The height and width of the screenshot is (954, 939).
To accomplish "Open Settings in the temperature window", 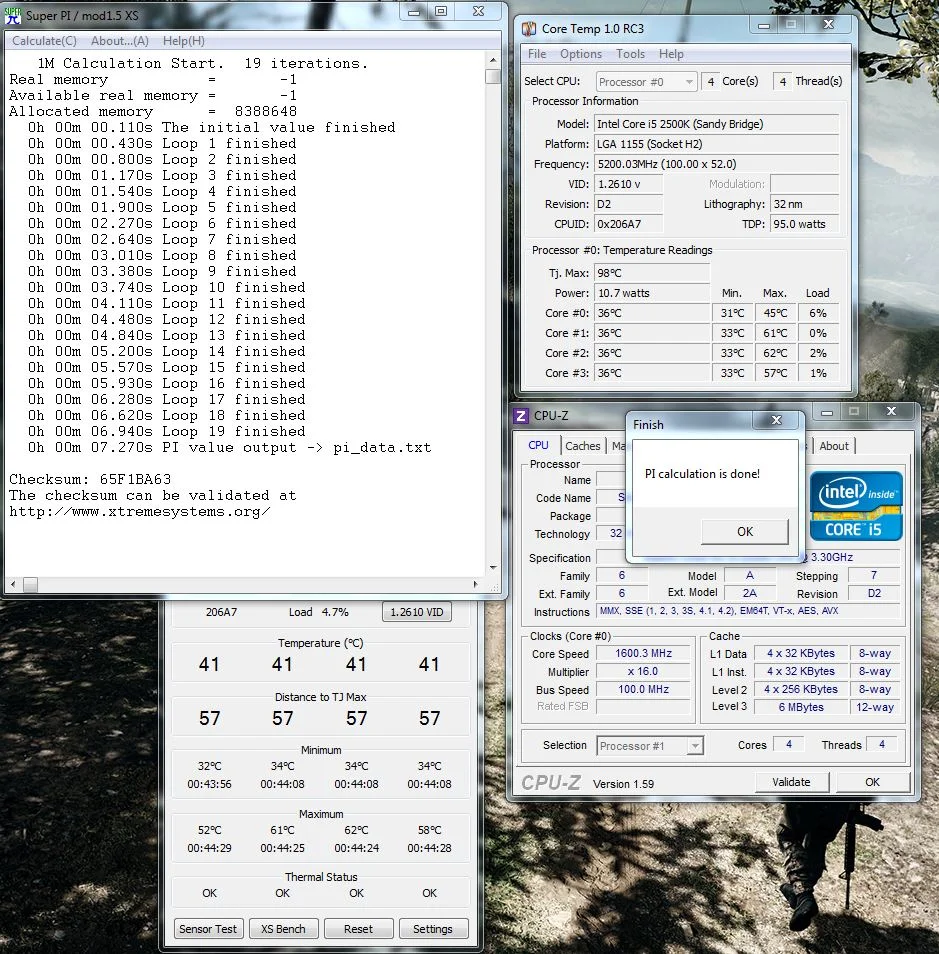I will click(433, 929).
